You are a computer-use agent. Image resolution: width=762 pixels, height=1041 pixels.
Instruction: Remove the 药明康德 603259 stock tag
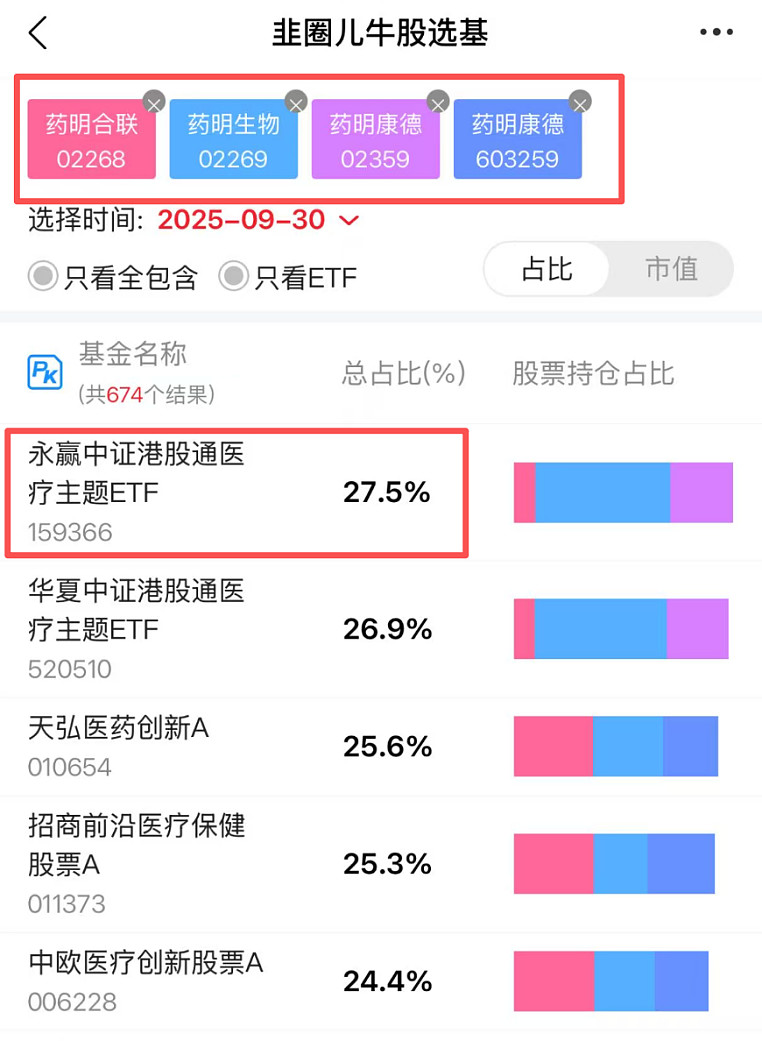(x=580, y=101)
